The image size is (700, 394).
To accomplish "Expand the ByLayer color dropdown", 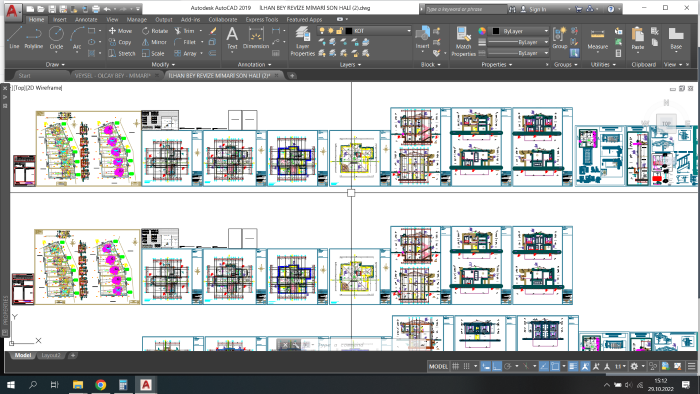I will coord(521,31).
